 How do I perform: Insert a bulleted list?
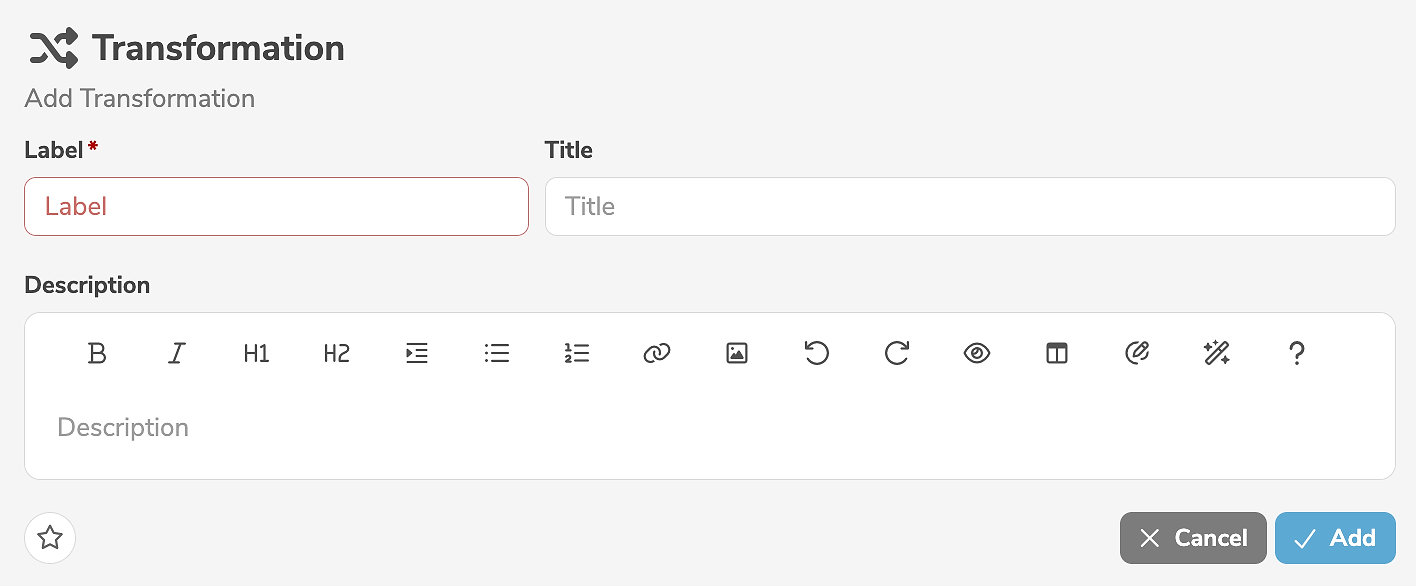[x=497, y=353]
